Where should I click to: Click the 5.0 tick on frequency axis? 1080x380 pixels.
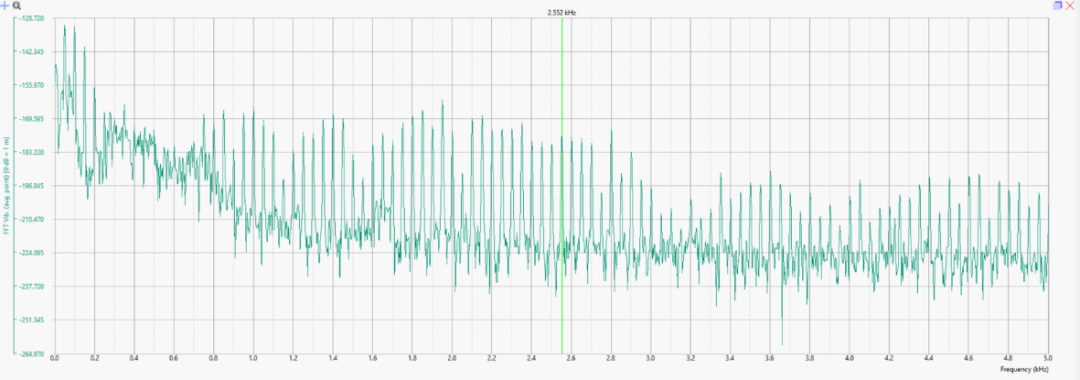[1048, 359]
